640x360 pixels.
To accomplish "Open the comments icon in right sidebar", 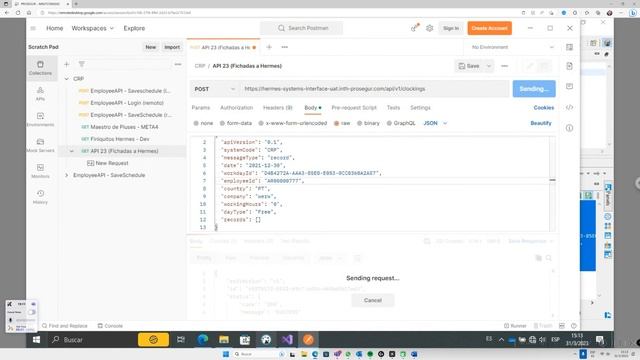I will (569, 86).
